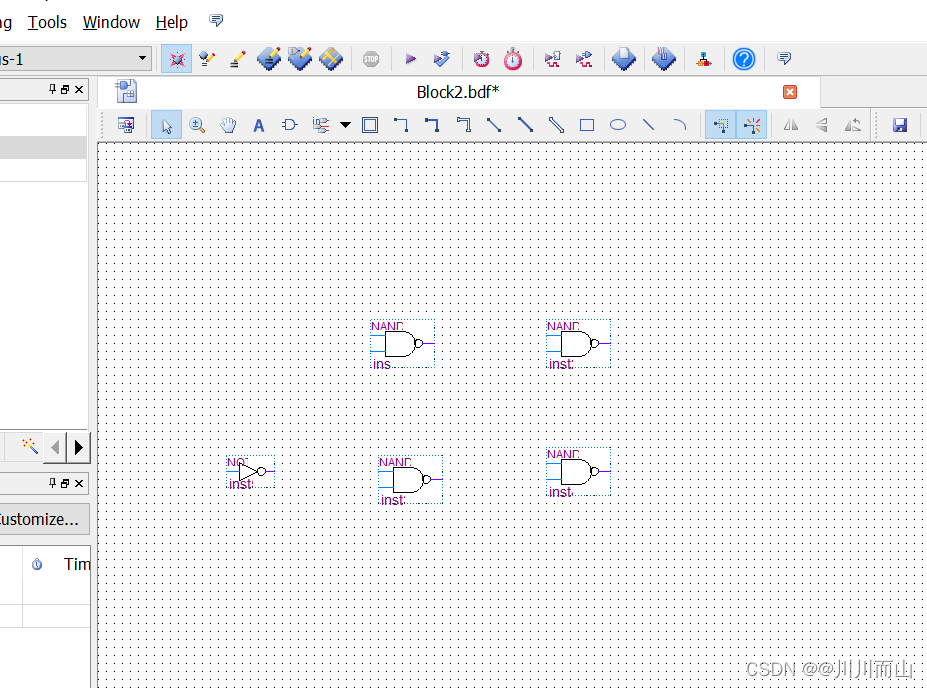The height and width of the screenshot is (688, 927).
Task: Click the small red stopwatch icon
Action: (x=481, y=59)
